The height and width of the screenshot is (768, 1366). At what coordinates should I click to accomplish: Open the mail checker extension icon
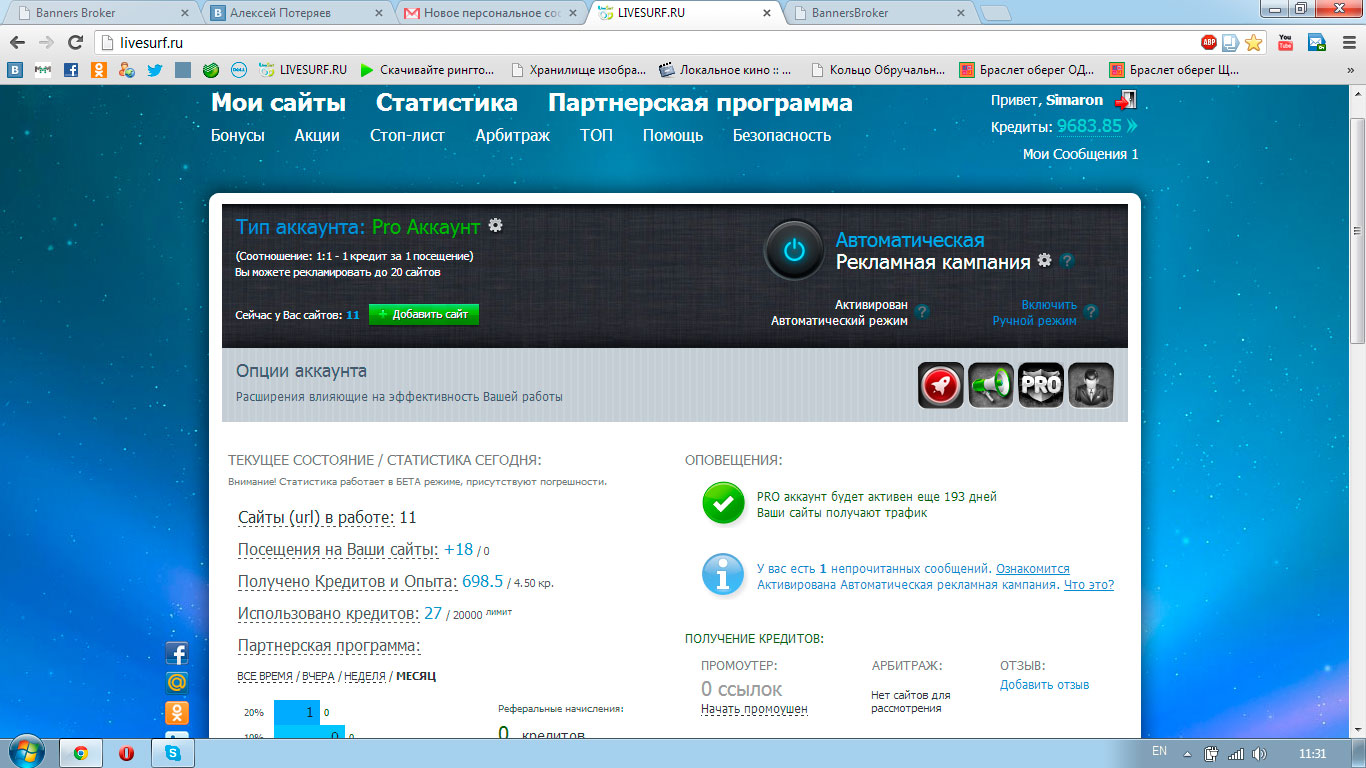point(1317,42)
